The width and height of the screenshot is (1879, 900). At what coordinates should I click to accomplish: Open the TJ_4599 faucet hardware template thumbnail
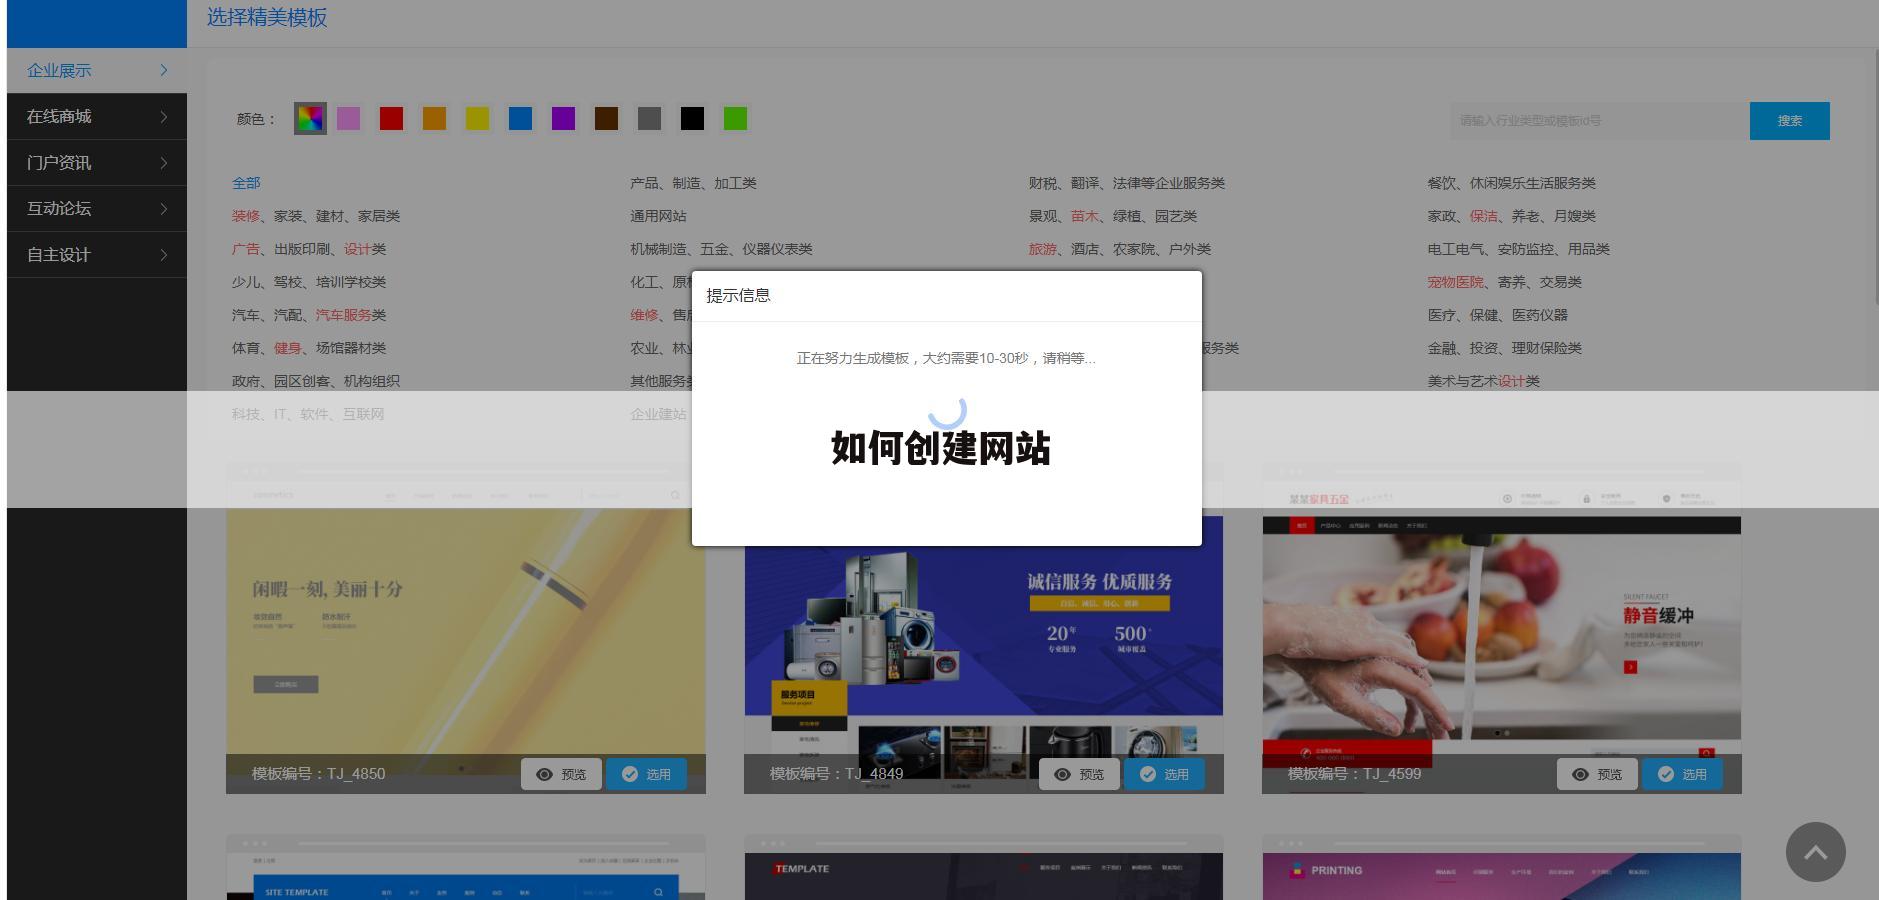click(x=1502, y=630)
